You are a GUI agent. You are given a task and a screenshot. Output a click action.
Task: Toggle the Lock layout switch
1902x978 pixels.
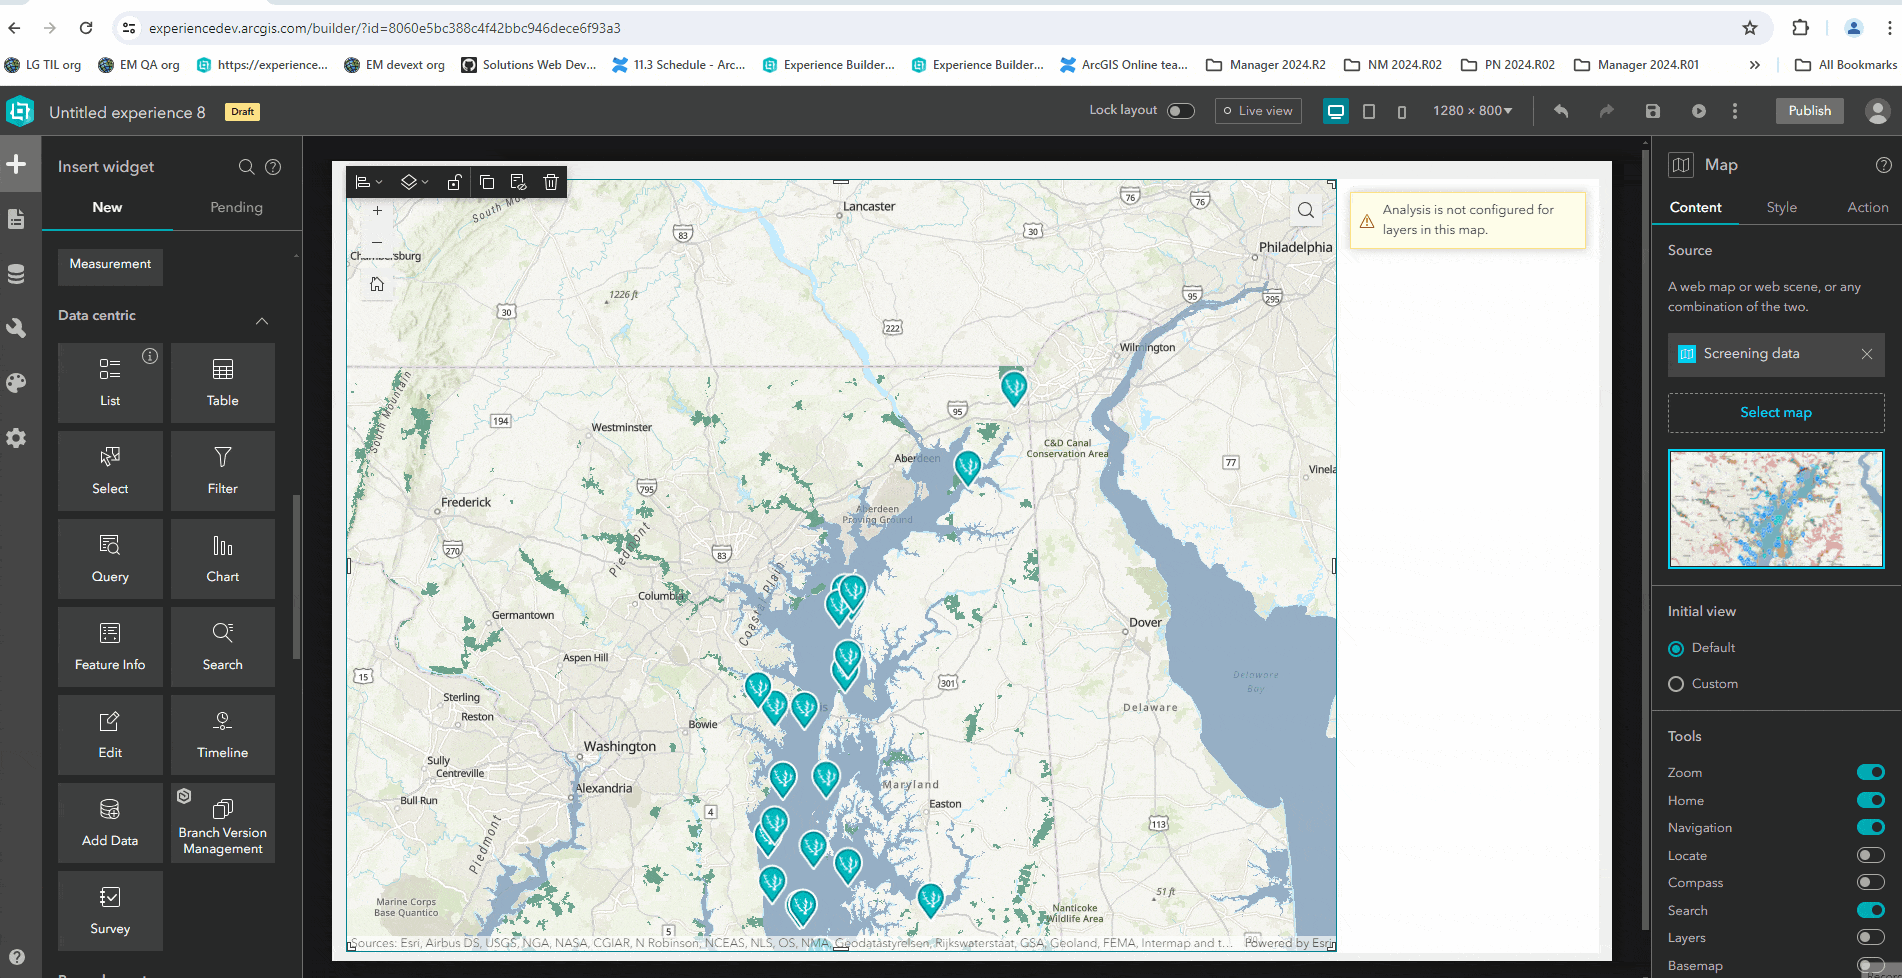tap(1180, 111)
